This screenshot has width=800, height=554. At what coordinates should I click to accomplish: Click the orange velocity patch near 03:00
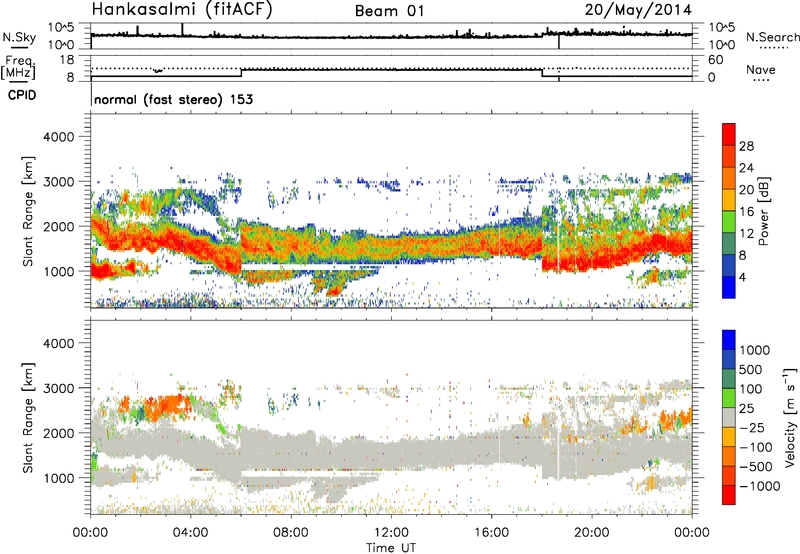tap(166, 407)
